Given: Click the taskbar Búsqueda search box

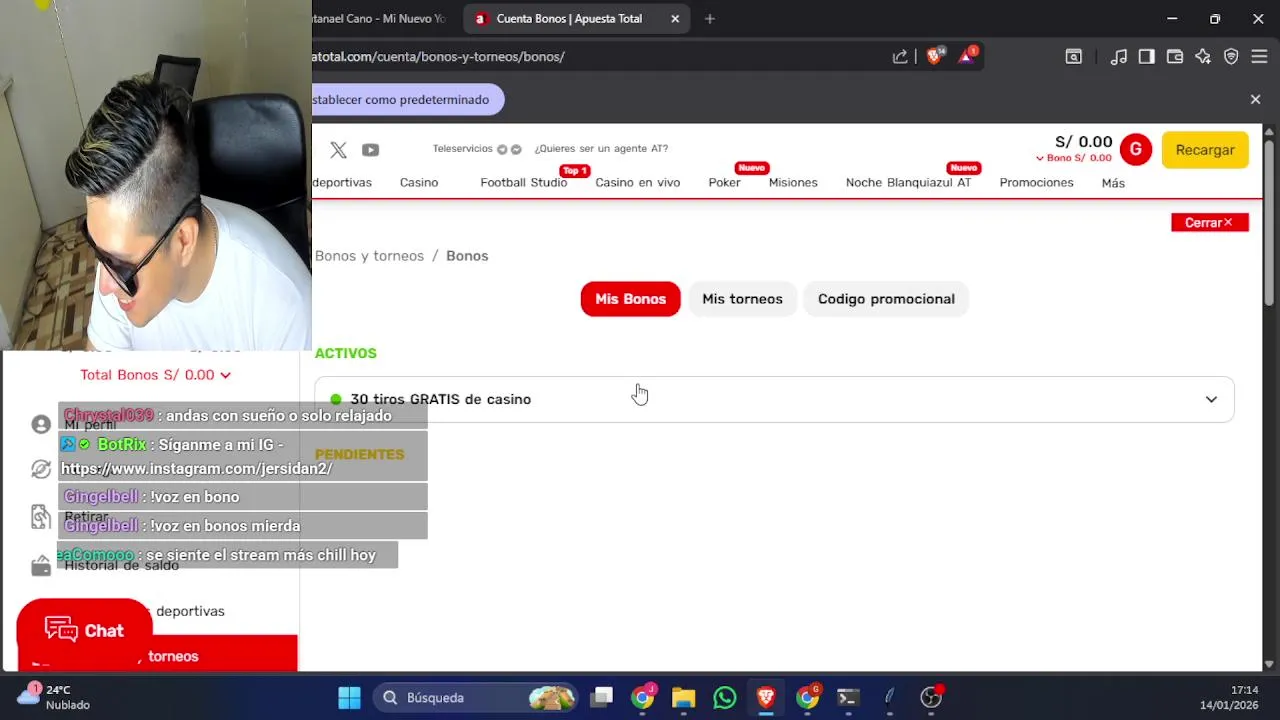Looking at the screenshot, I should tap(476, 697).
